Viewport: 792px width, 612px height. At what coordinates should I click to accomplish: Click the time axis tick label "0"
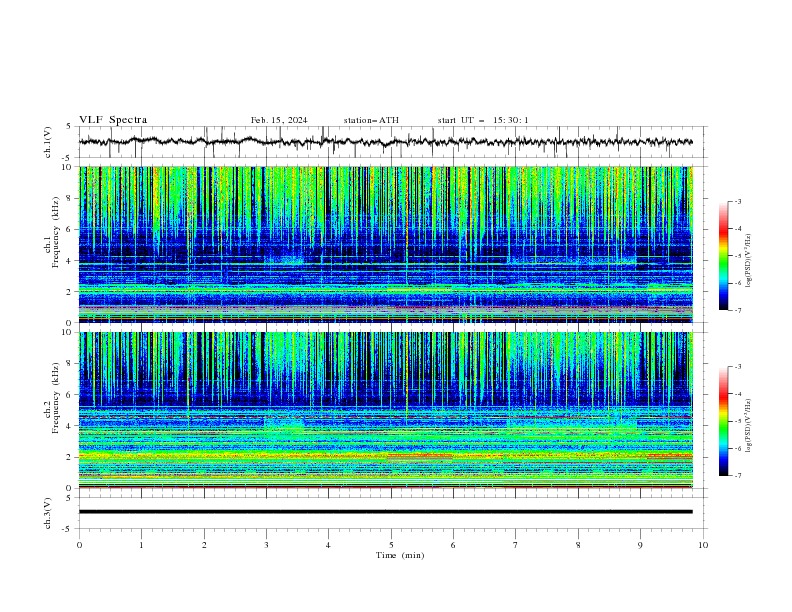pos(79,545)
